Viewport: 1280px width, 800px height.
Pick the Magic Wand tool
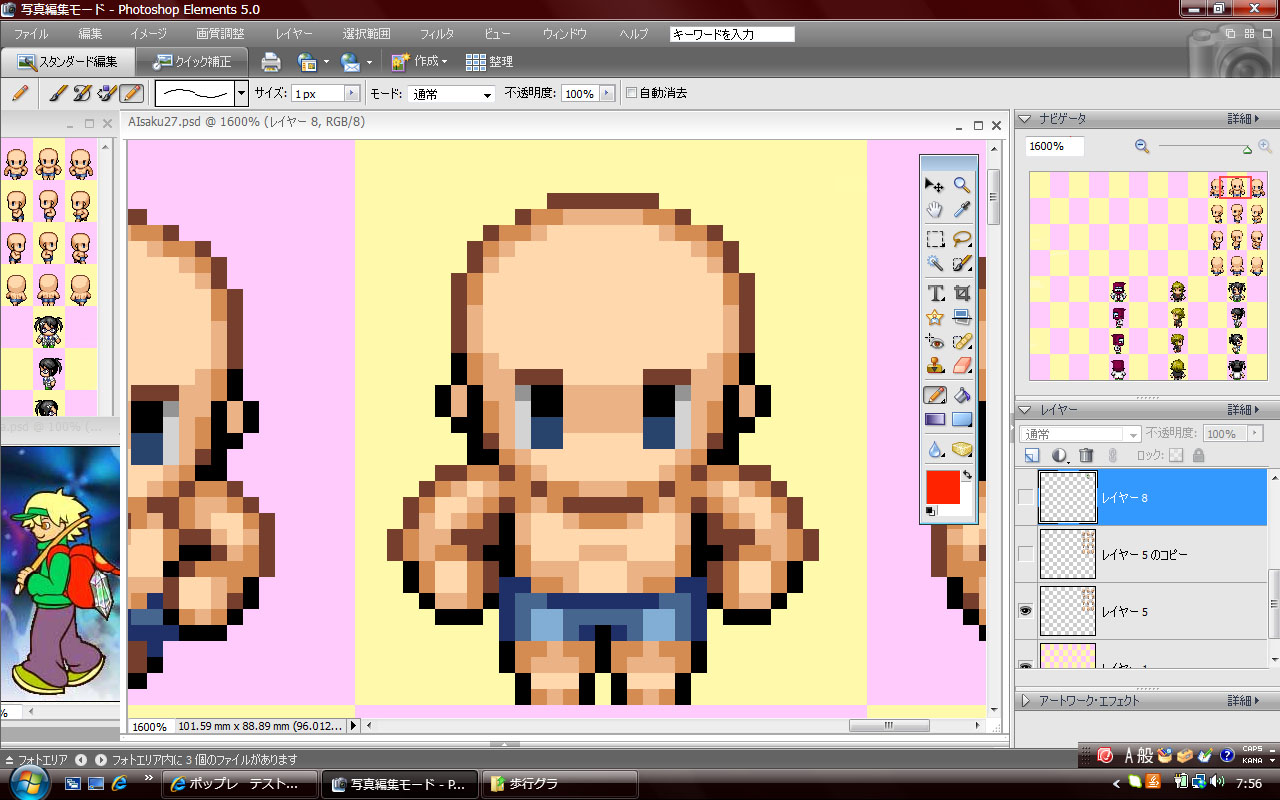(x=935, y=264)
